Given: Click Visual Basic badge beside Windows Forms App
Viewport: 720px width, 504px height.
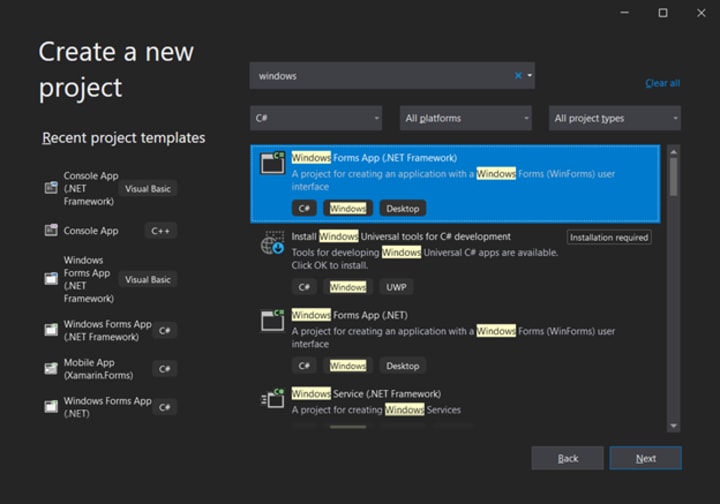Looking at the screenshot, I should [148, 280].
